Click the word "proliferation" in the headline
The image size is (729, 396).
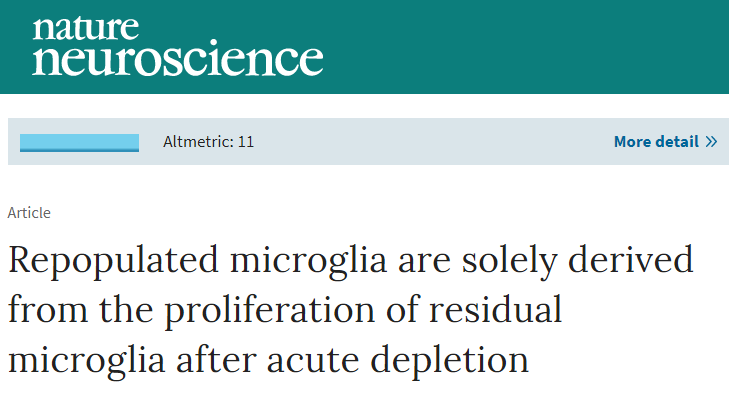(x=270, y=311)
